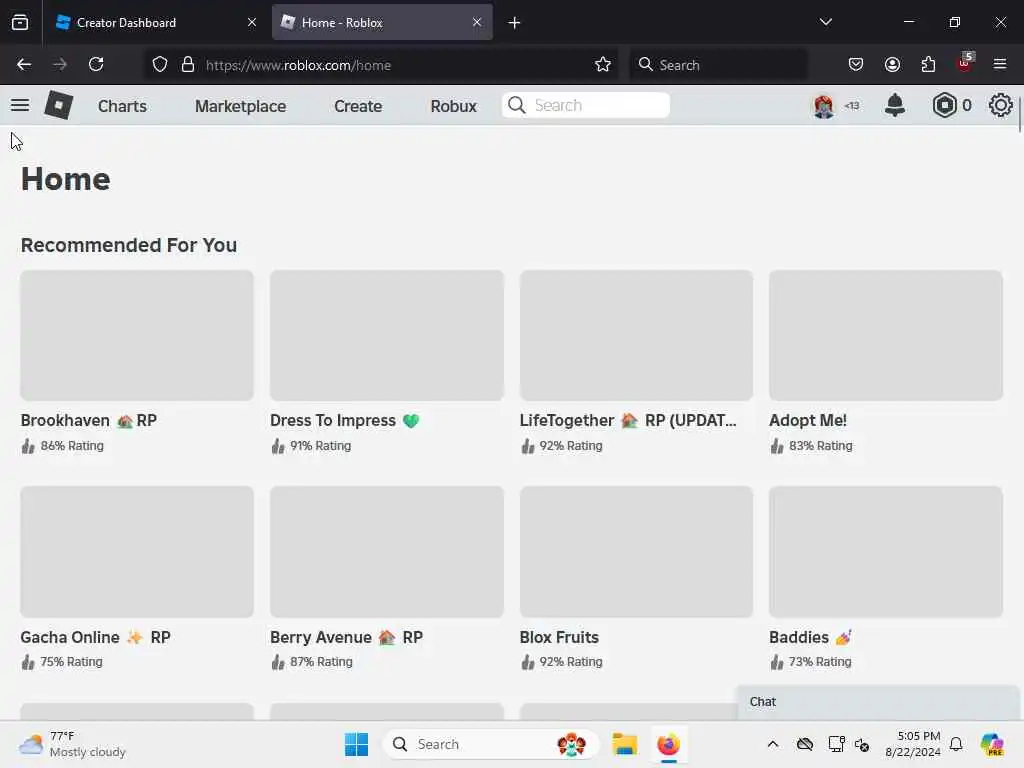This screenshot has height=768, width=1024.
Task: Click the Windows taskbar search box
Action: (490, 744)
